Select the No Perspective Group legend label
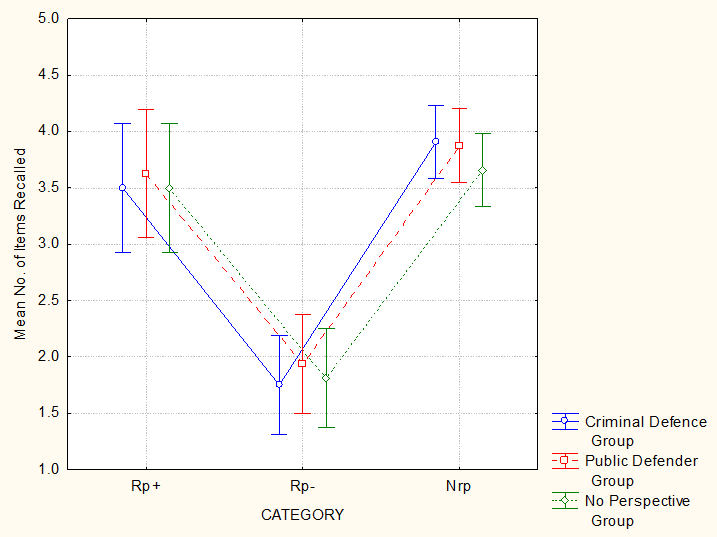The height and width of the screenshot is (537, 717). pyautogui.click(x=637, y=510)
